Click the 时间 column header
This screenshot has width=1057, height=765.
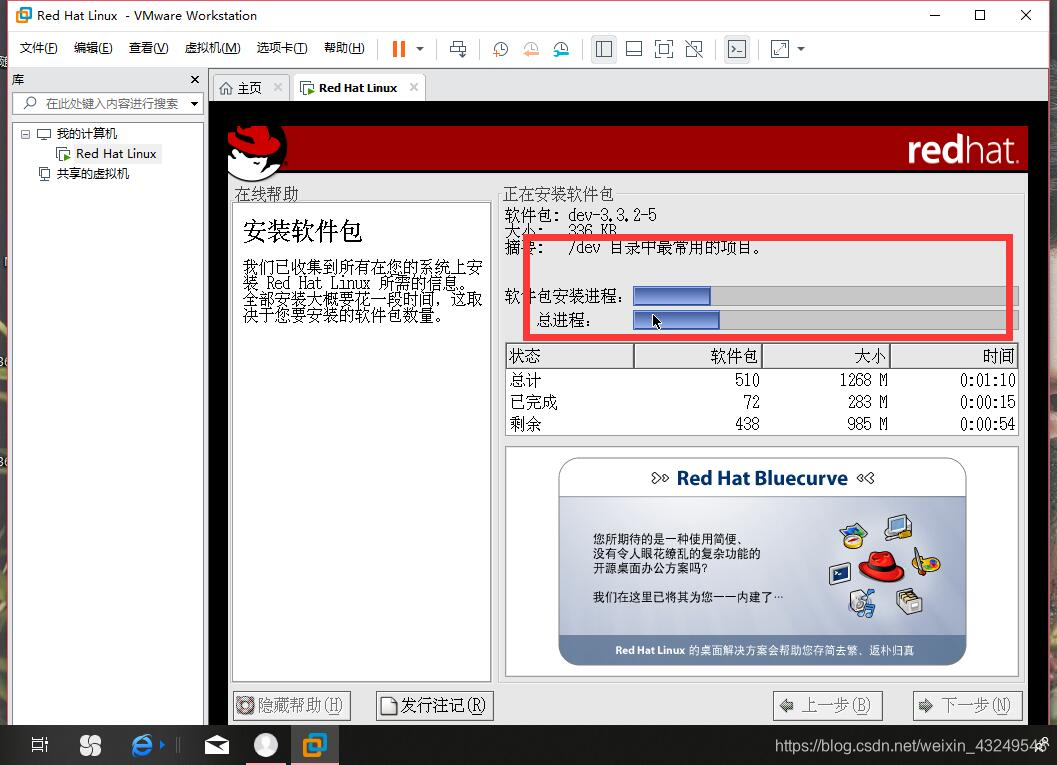[x=954, y=356]
